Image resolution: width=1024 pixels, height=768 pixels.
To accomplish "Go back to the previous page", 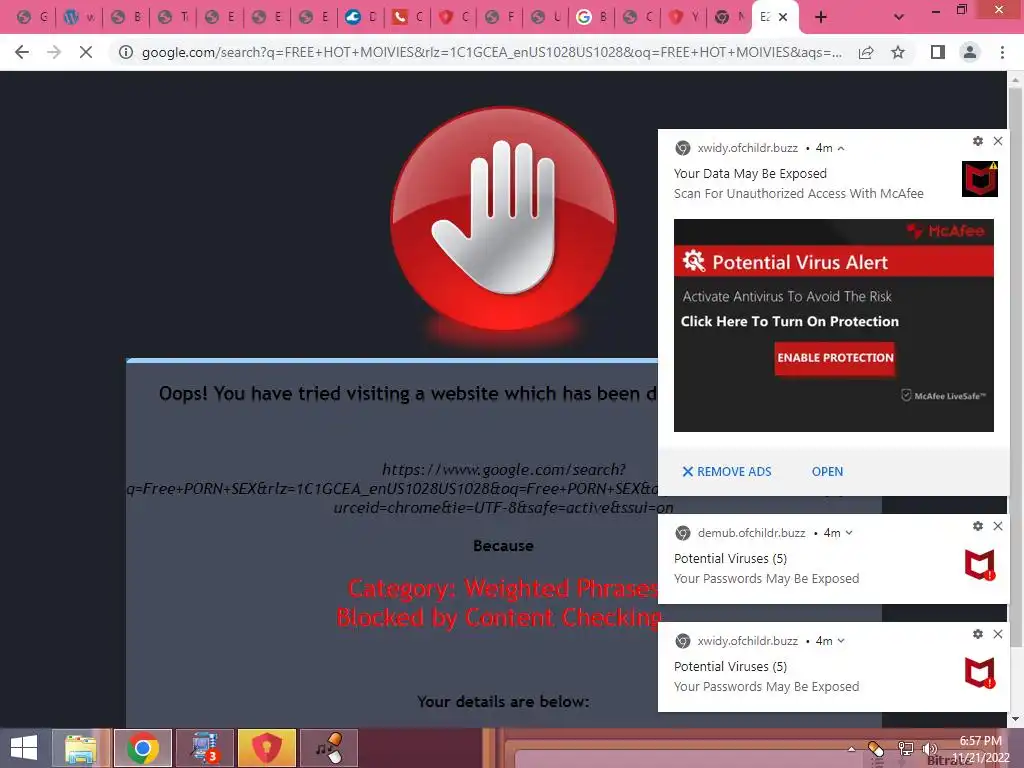I will pos(22,52).
